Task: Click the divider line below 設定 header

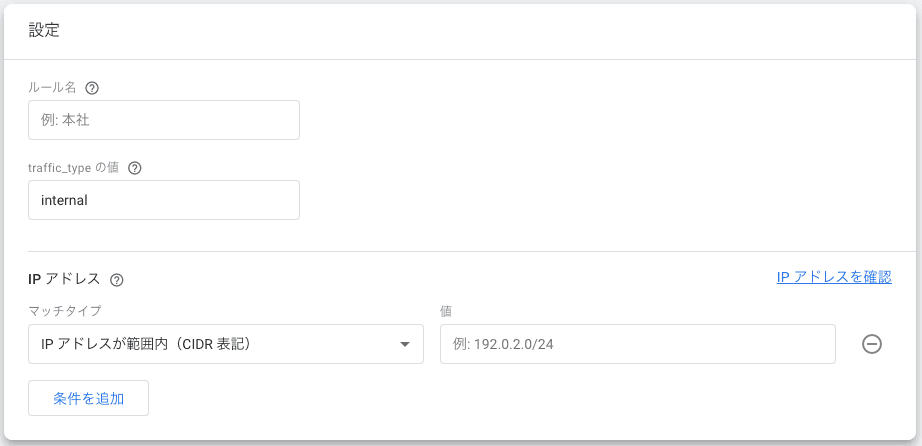Action: pos(460,60)
